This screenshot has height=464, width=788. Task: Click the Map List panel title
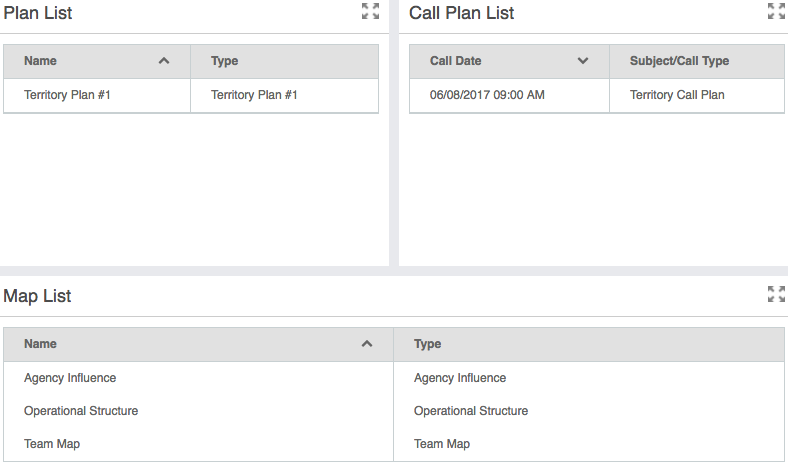37,296
